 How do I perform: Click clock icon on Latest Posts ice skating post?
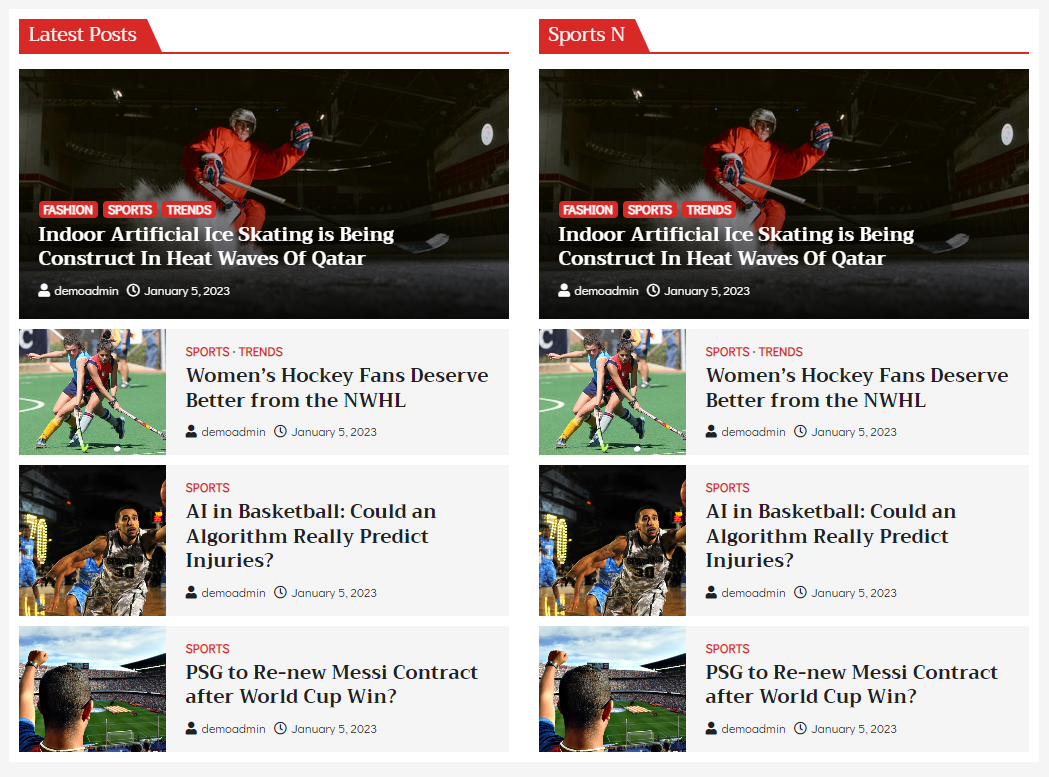tap(133, 290)
